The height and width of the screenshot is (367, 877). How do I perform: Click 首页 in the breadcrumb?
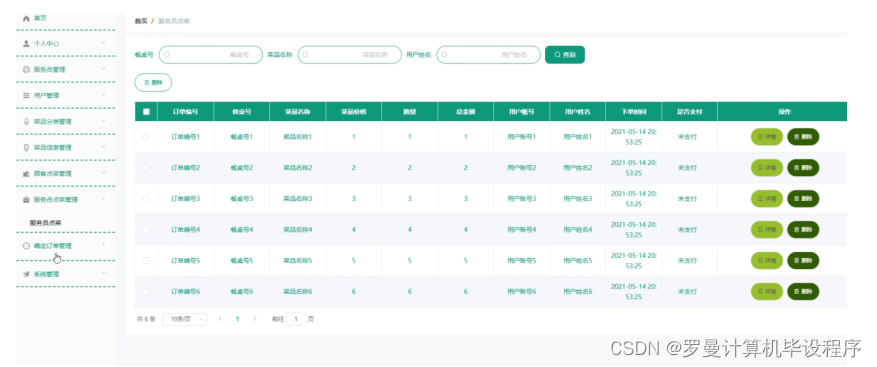140,21
